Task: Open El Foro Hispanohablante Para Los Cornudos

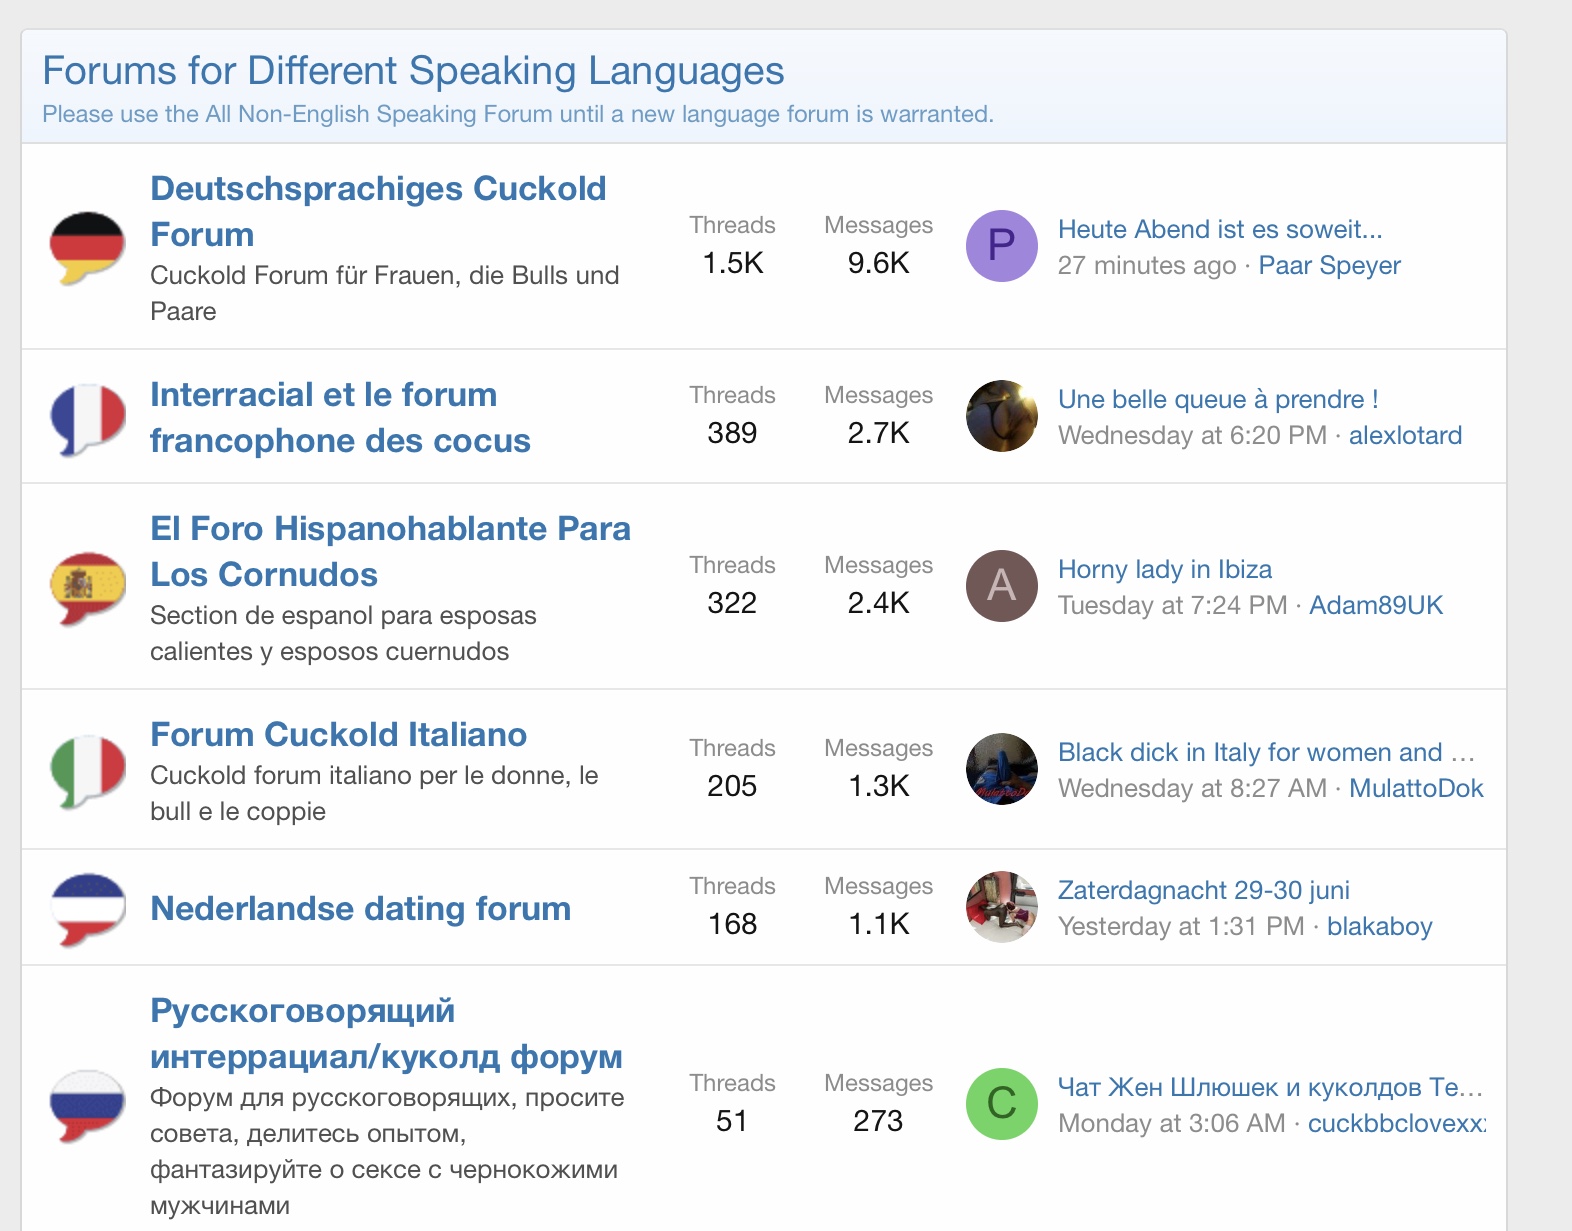Action: 390,551
